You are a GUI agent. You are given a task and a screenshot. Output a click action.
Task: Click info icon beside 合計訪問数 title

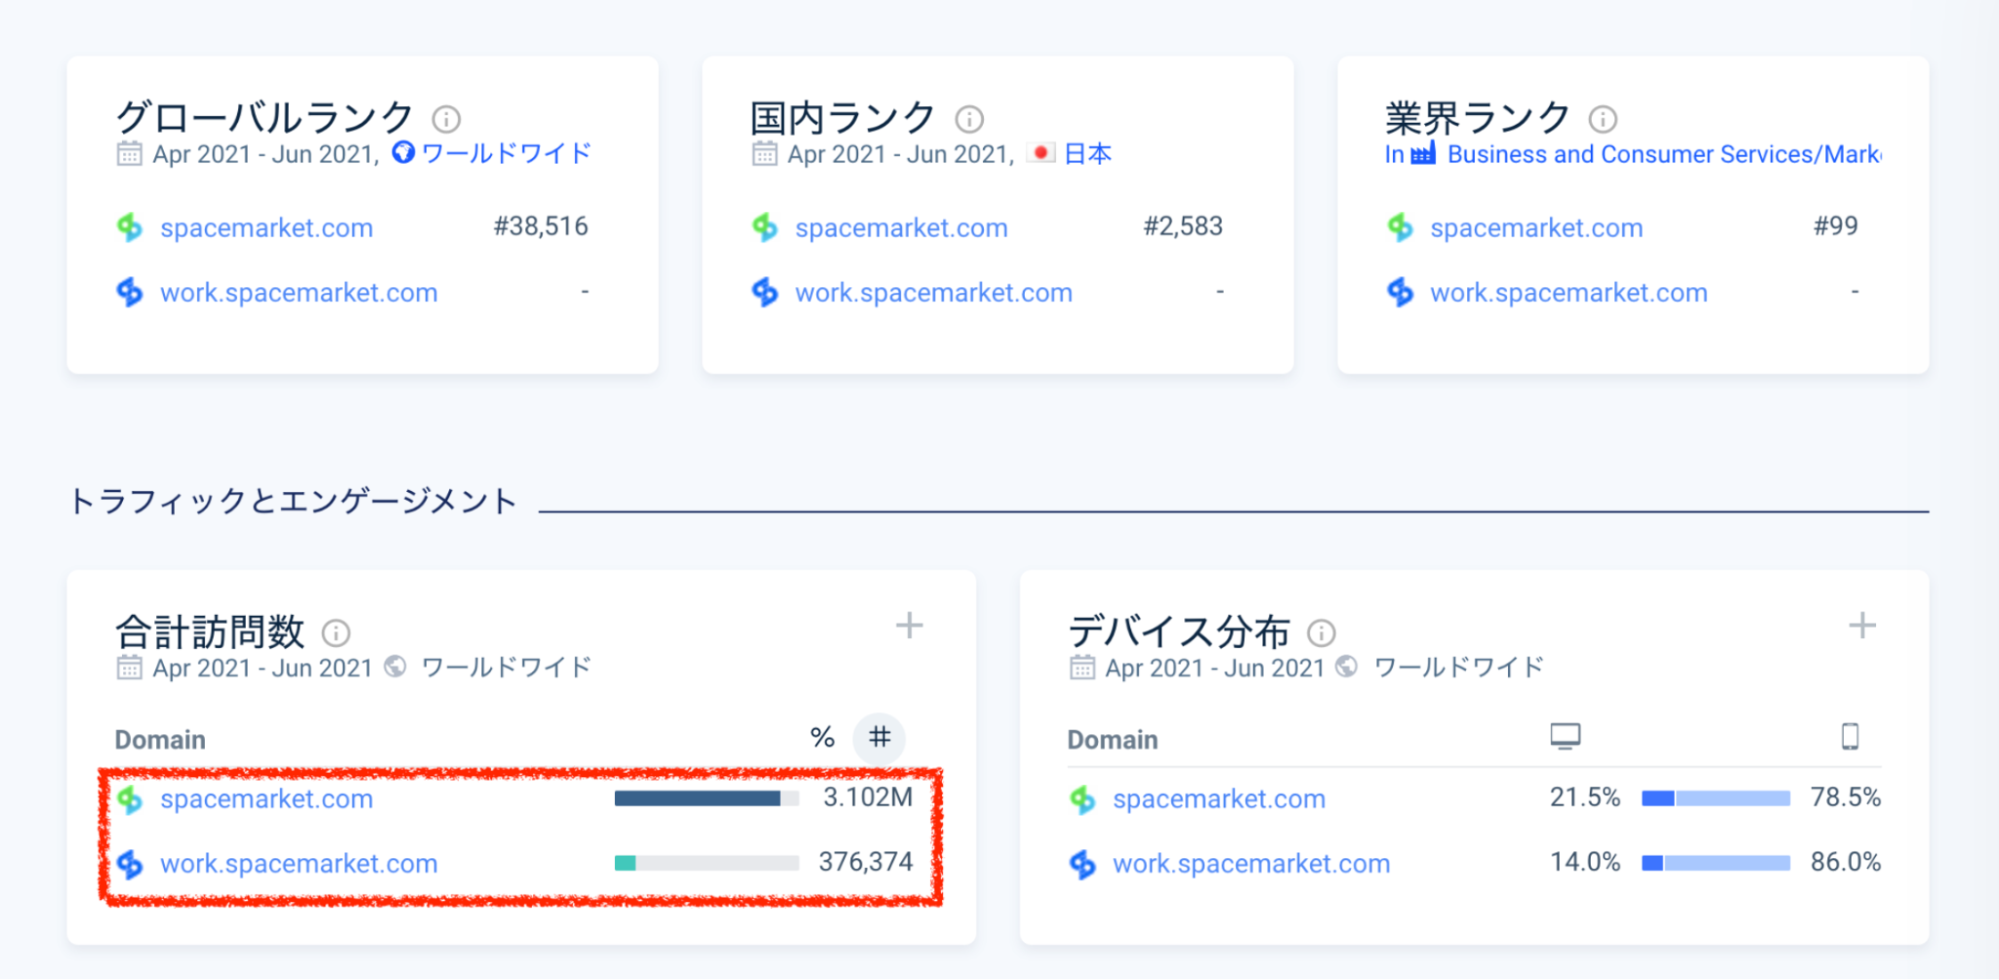click(x=336, y=633)
